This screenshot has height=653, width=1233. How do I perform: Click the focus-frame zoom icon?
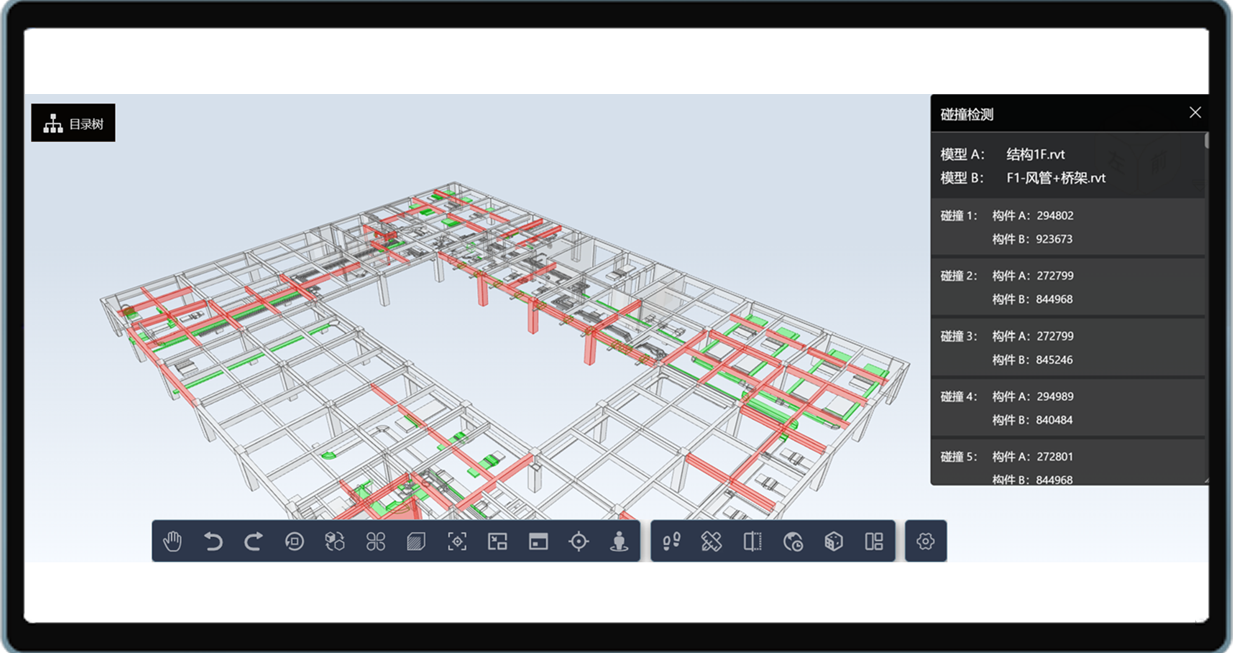(x=457, y=541)
